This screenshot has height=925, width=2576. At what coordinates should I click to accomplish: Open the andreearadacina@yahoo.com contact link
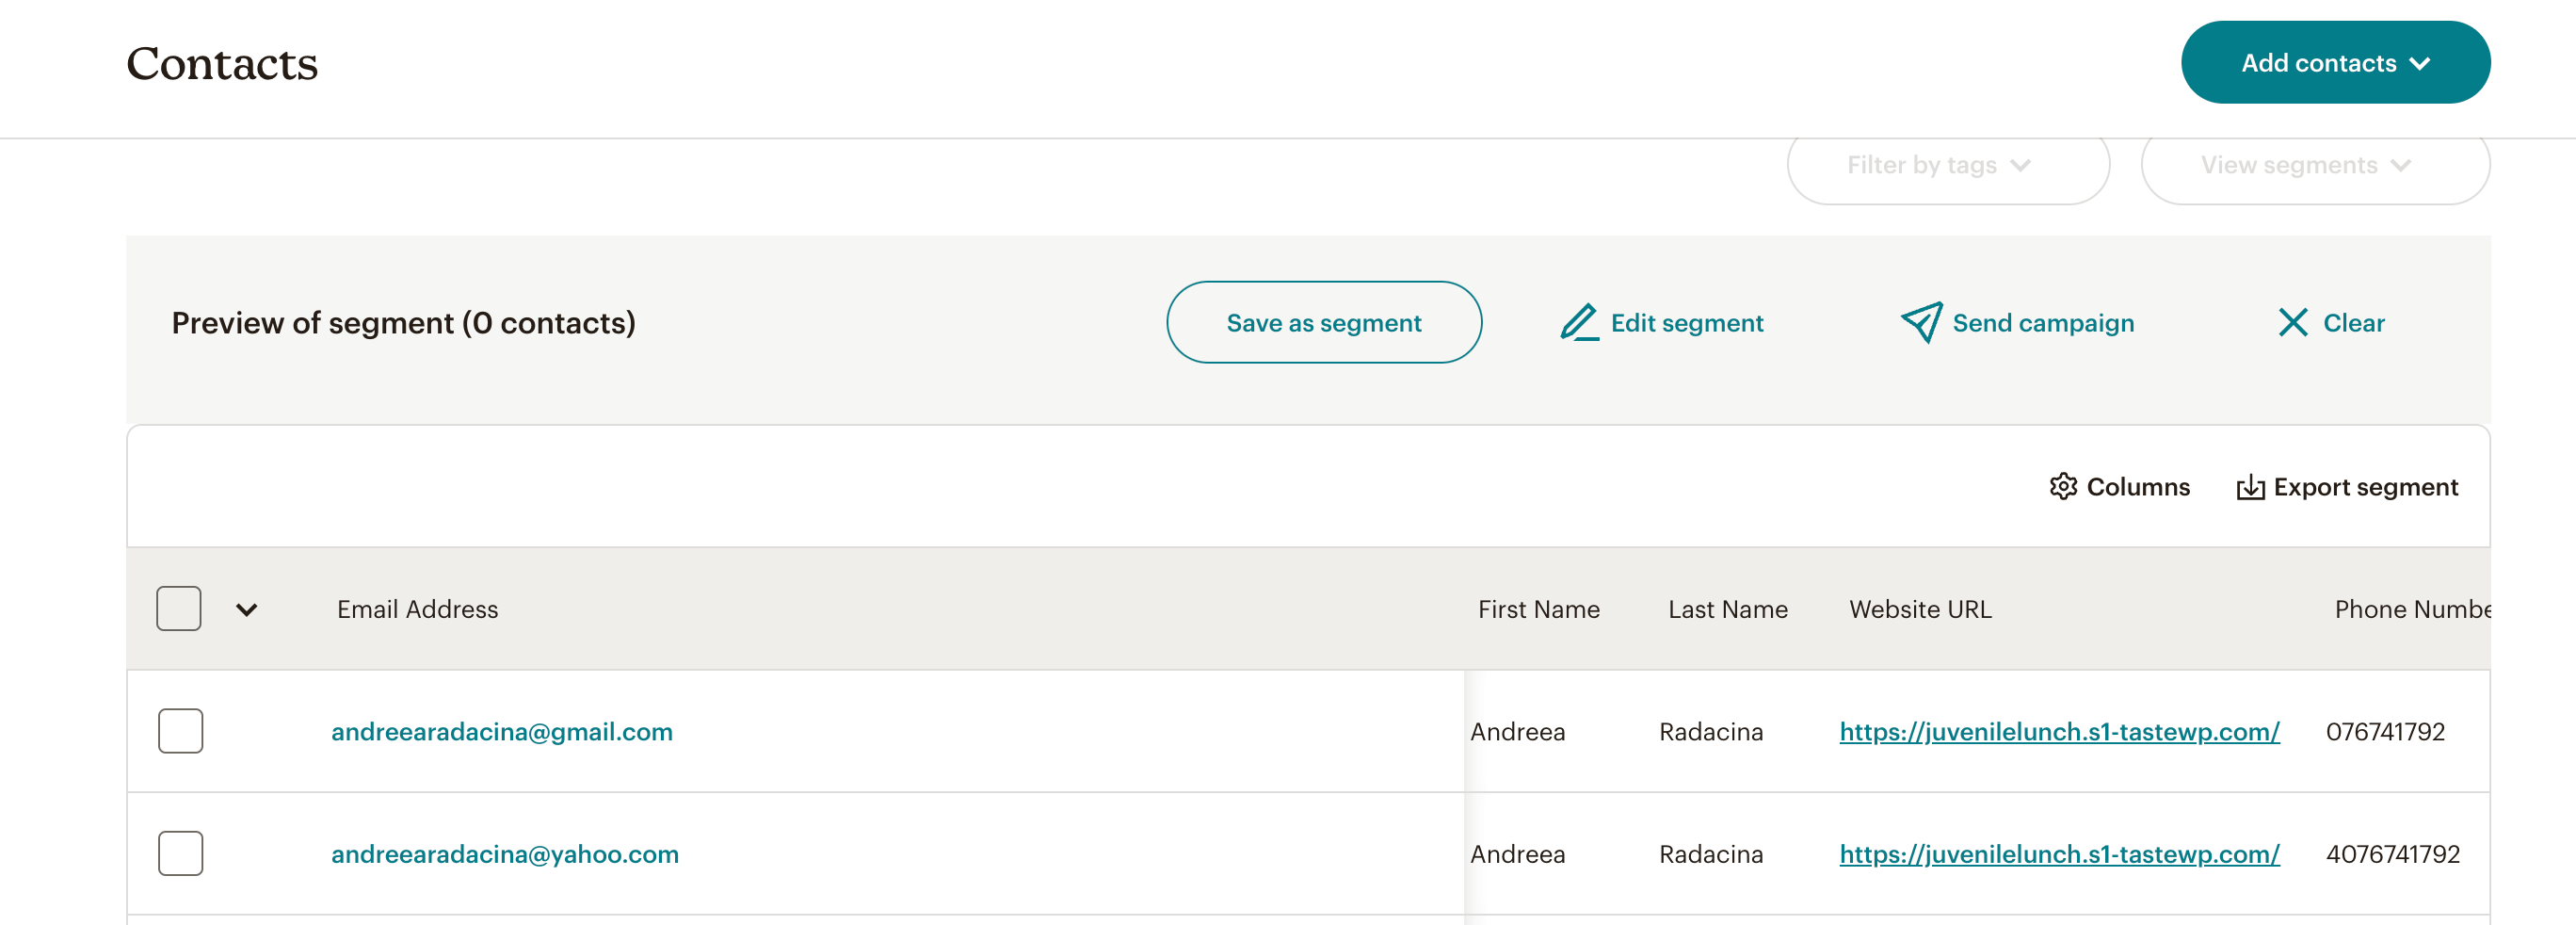pos(505,854)
